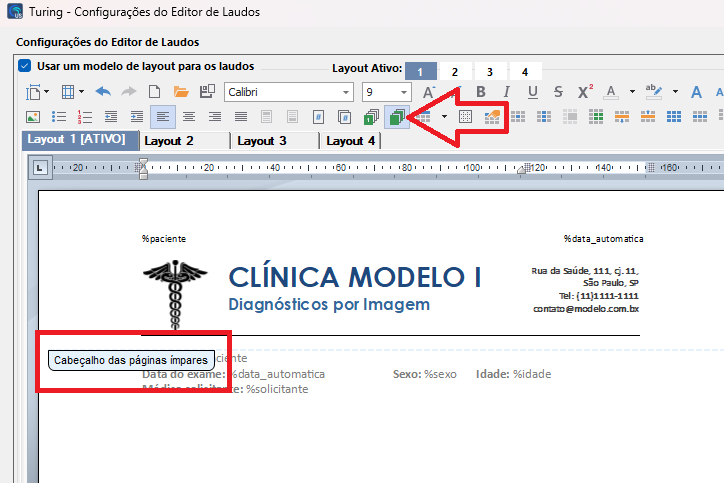Apply numbered list formatting
The image size is (724, 483).
coord(85,117)
